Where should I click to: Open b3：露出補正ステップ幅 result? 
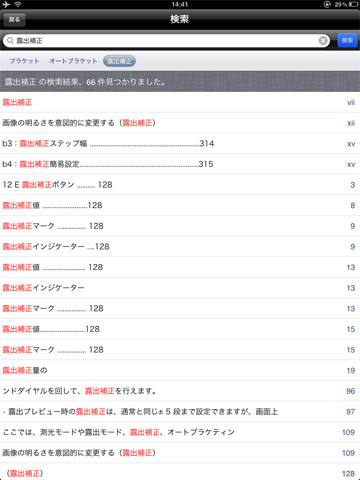180,144
